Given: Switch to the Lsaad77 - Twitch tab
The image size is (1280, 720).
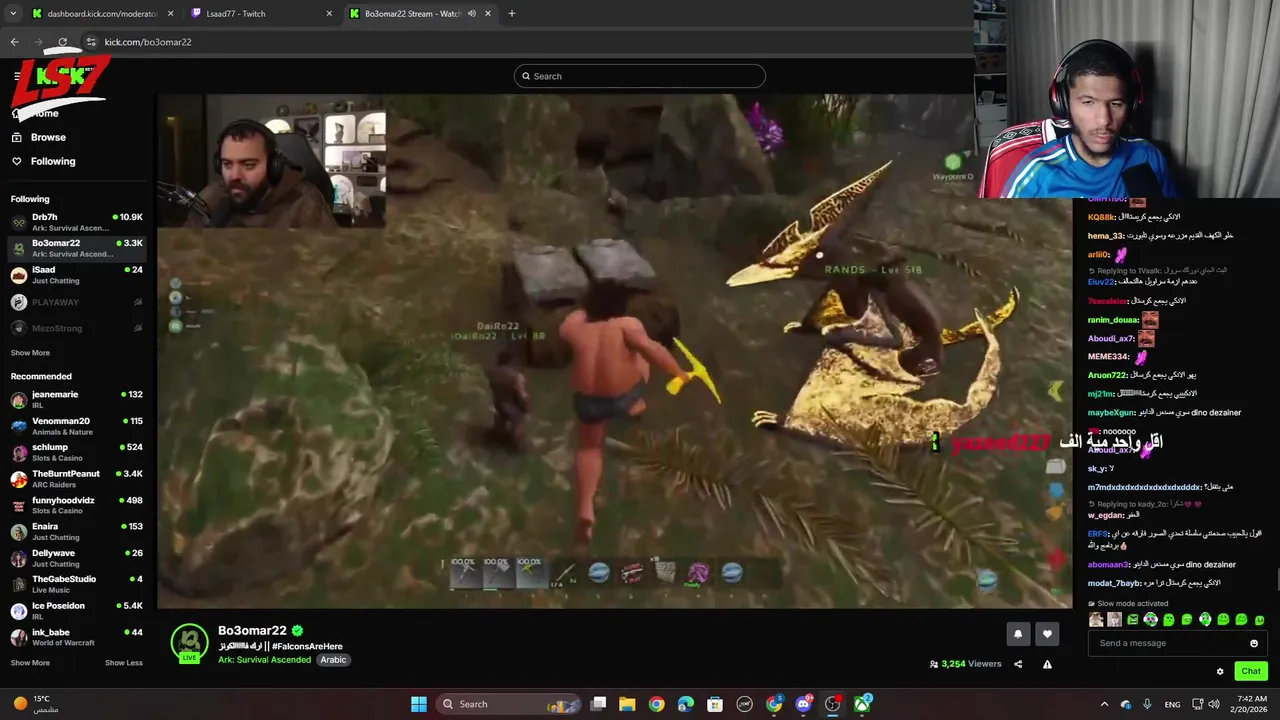Looking at the screenshot, I should click(262, 14).
